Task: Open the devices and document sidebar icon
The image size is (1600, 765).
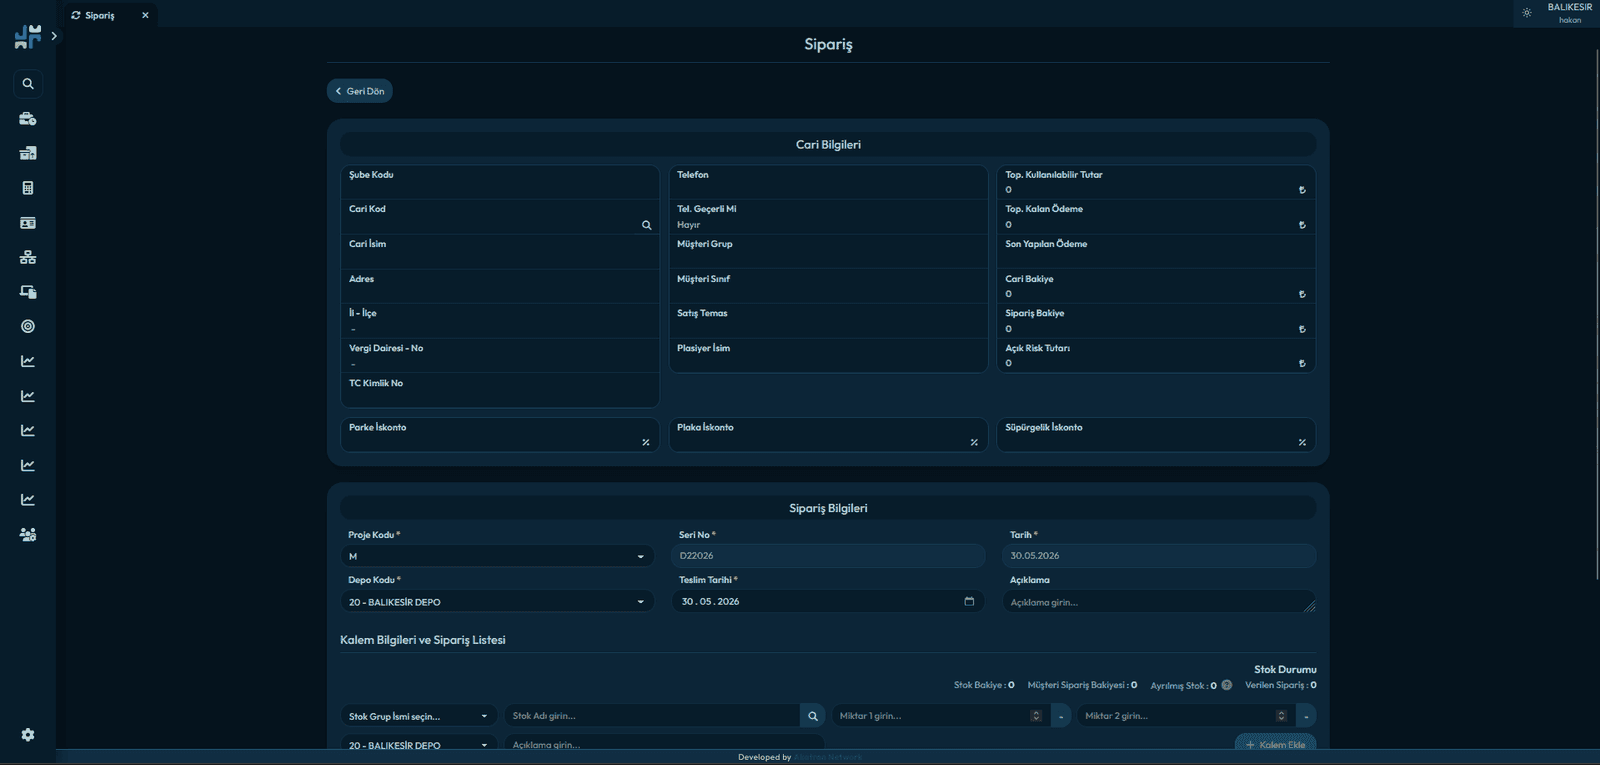Action: point(28,292)
